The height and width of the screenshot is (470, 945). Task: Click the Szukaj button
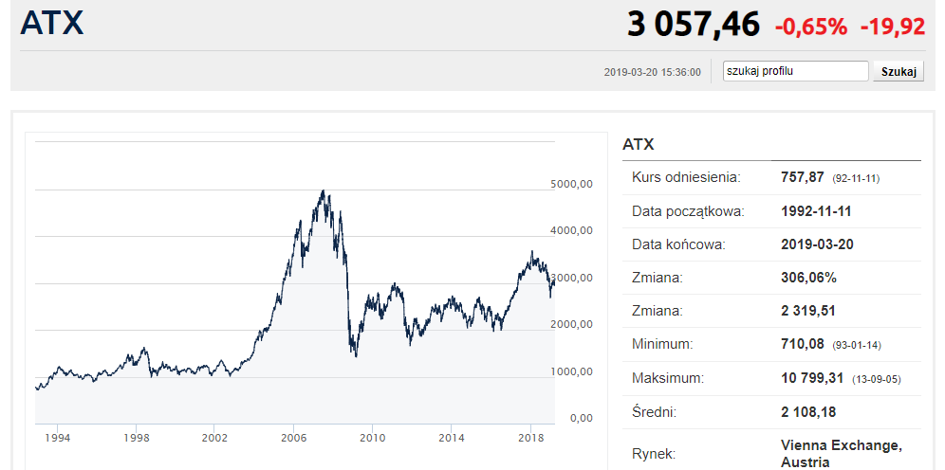coord(899,72)
